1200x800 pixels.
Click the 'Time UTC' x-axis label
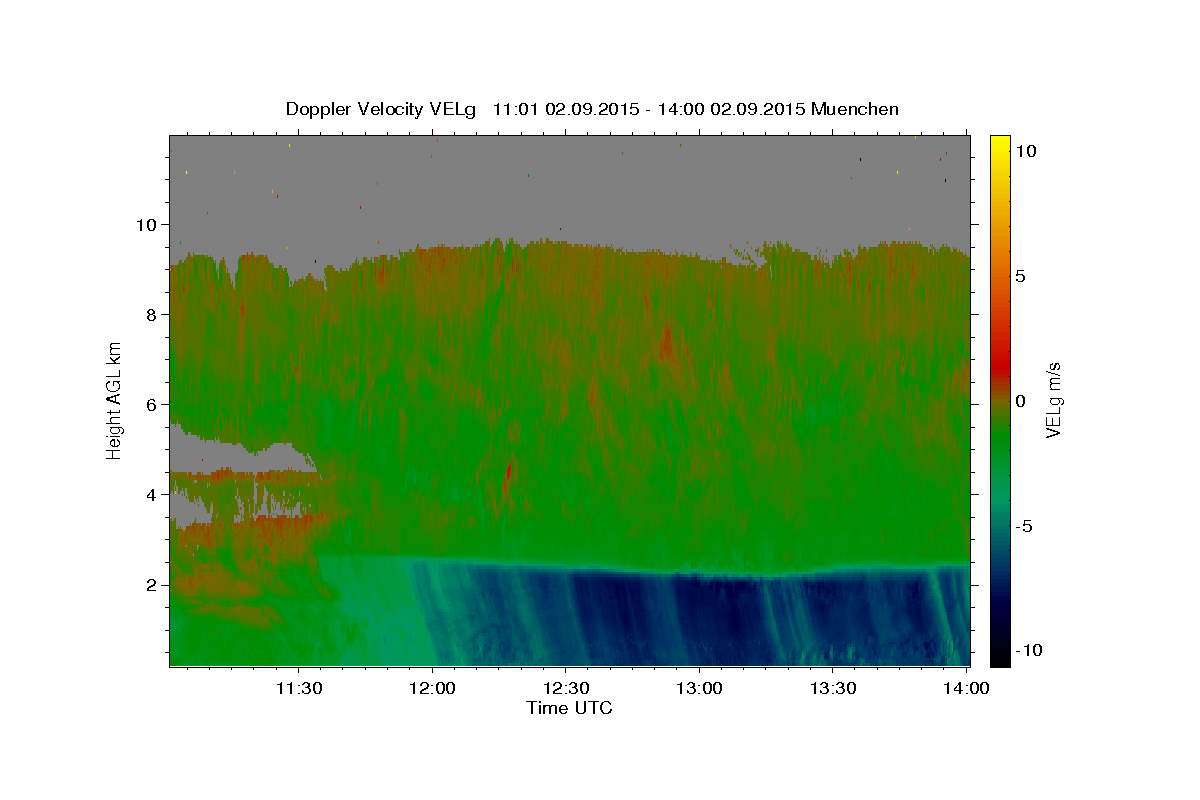[569, 708]
